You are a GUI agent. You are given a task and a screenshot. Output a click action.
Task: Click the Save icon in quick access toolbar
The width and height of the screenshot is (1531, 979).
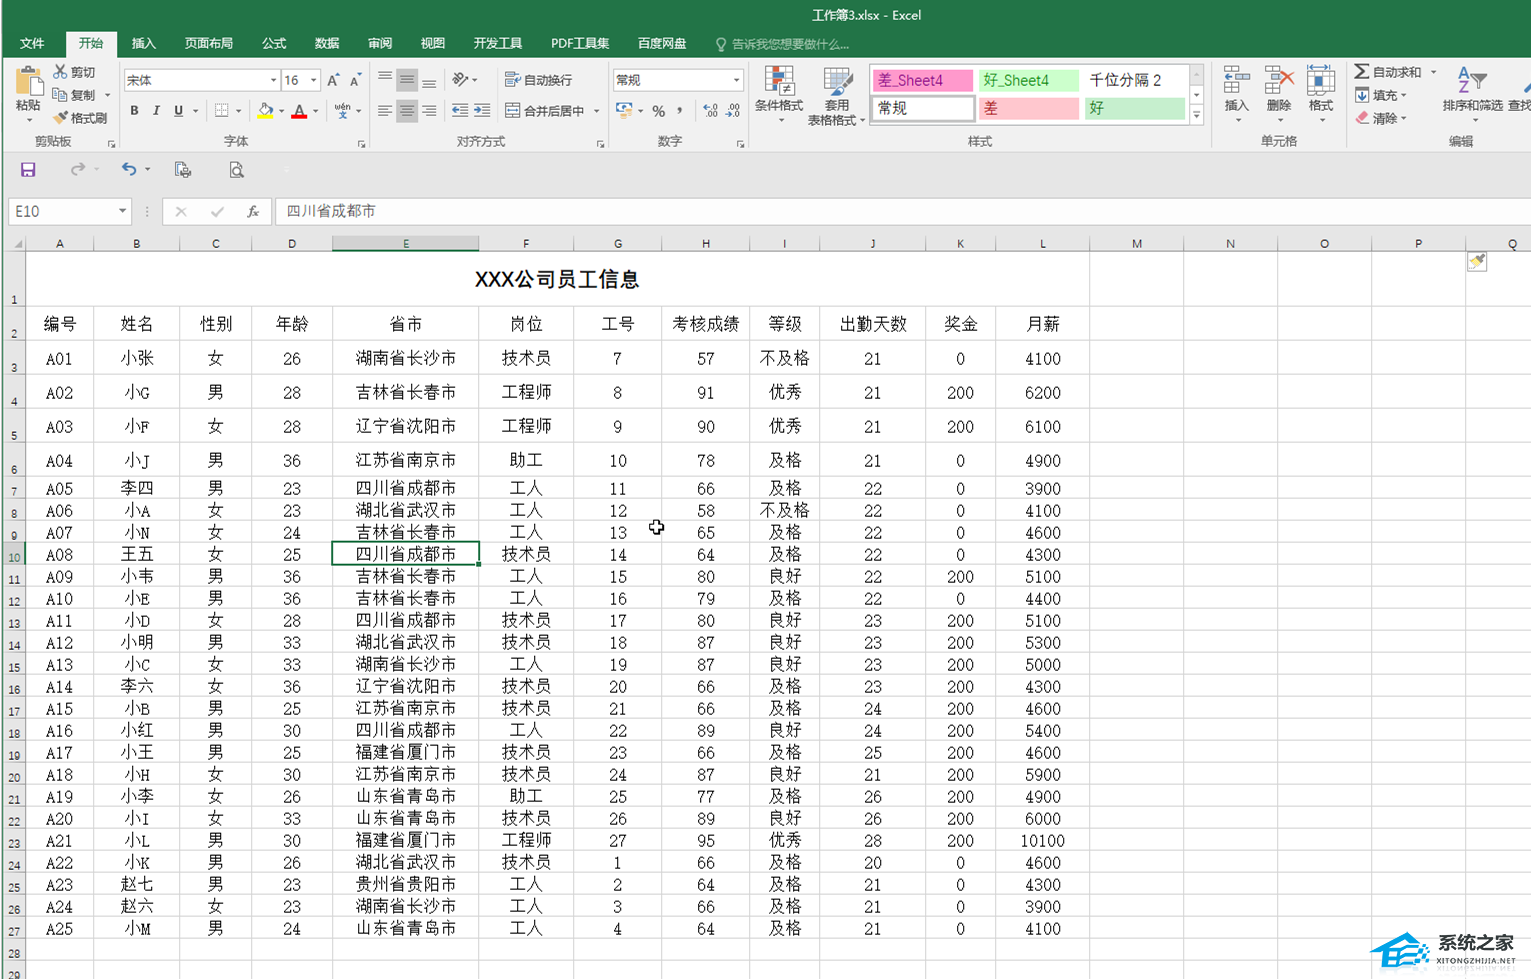point(28,170)
